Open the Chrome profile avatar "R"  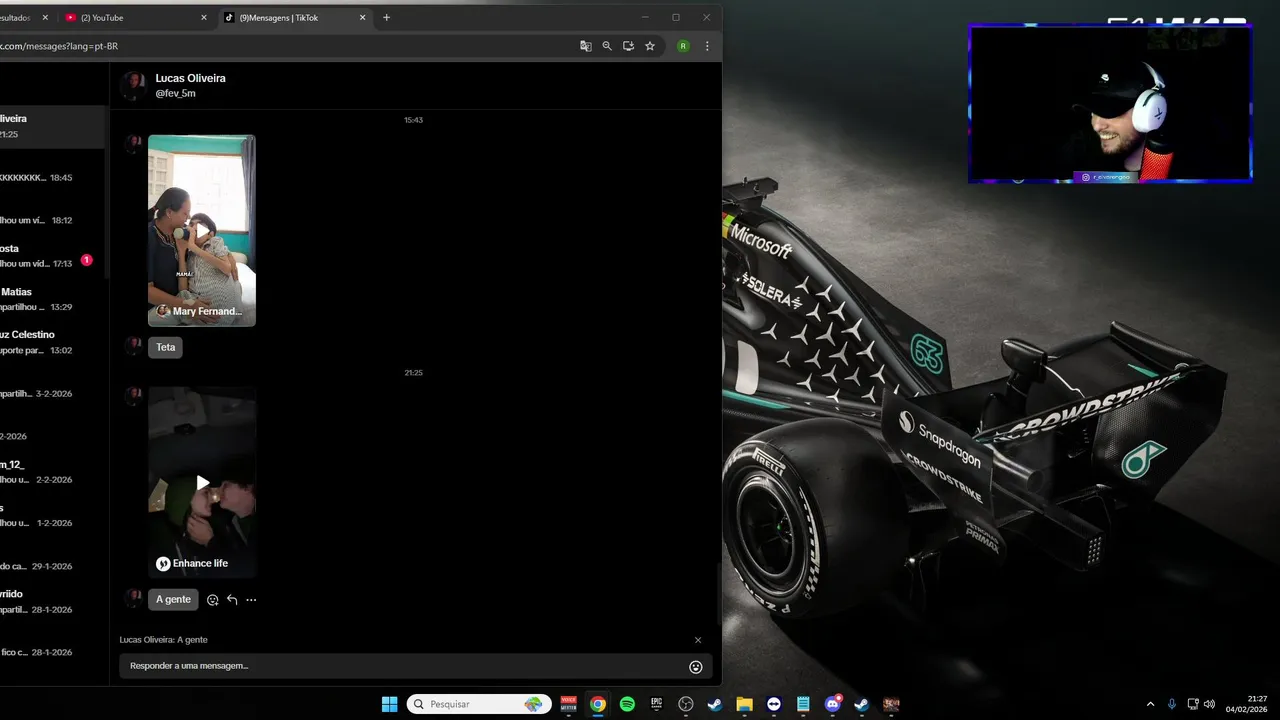point(683,46)
